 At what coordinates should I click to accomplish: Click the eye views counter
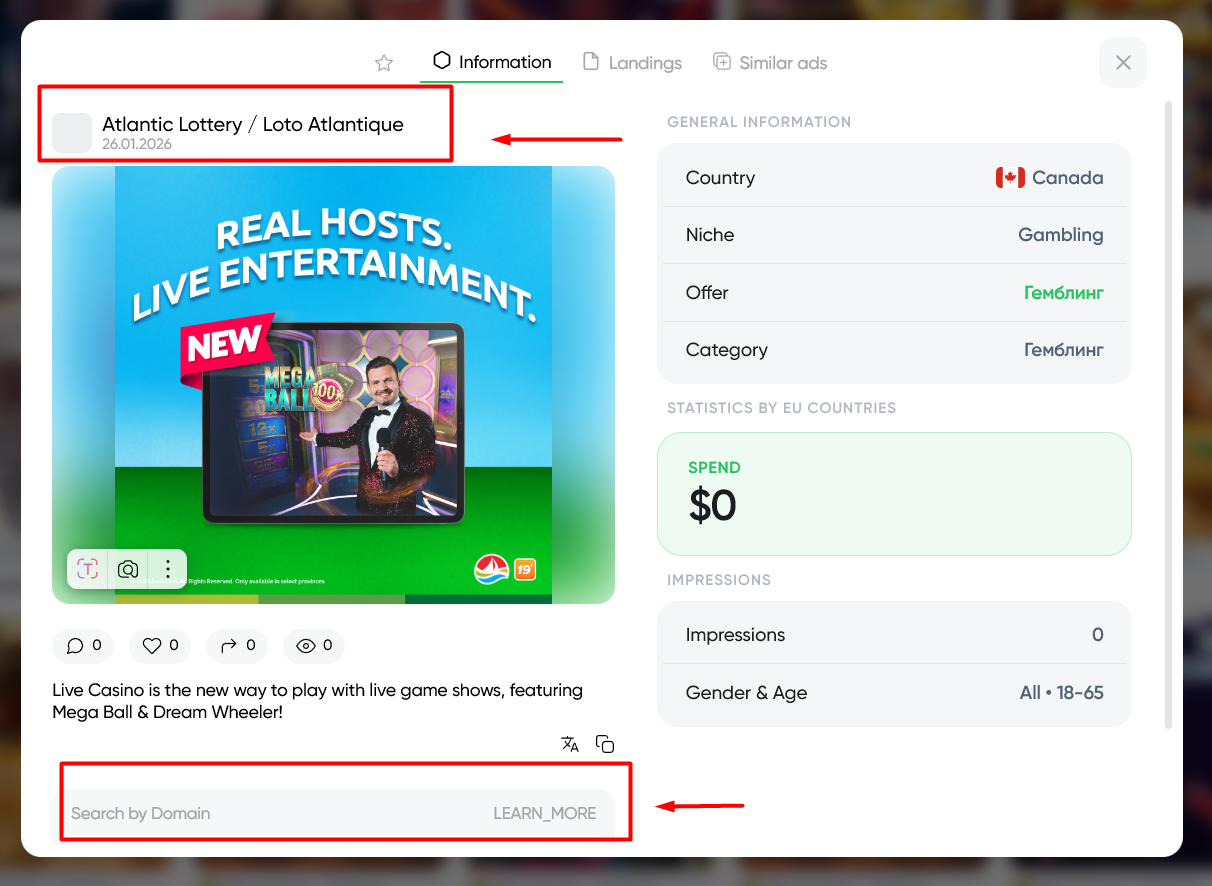pyautogui.click(x=314, y=646)
